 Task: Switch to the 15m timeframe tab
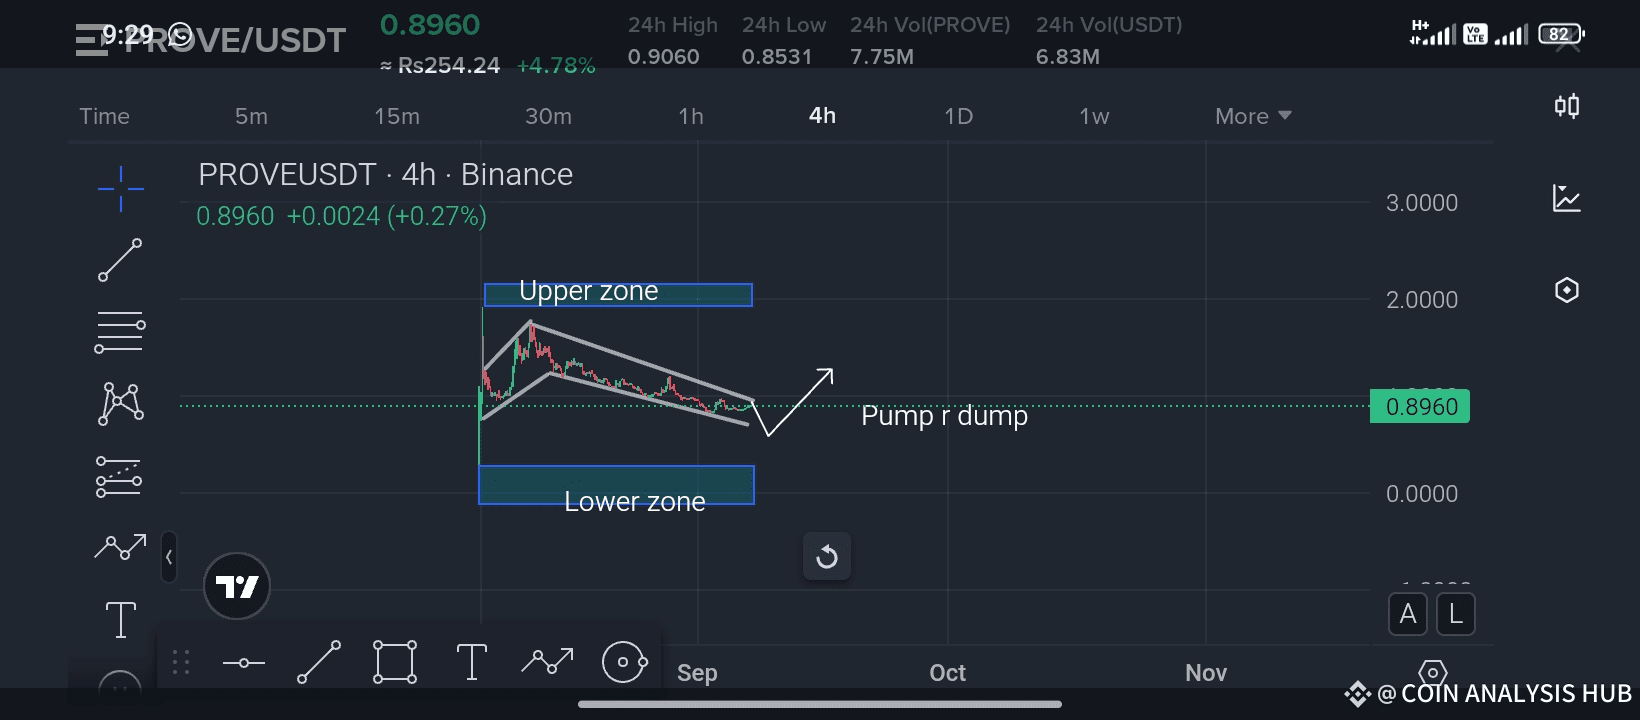click(x=397, y=116)
